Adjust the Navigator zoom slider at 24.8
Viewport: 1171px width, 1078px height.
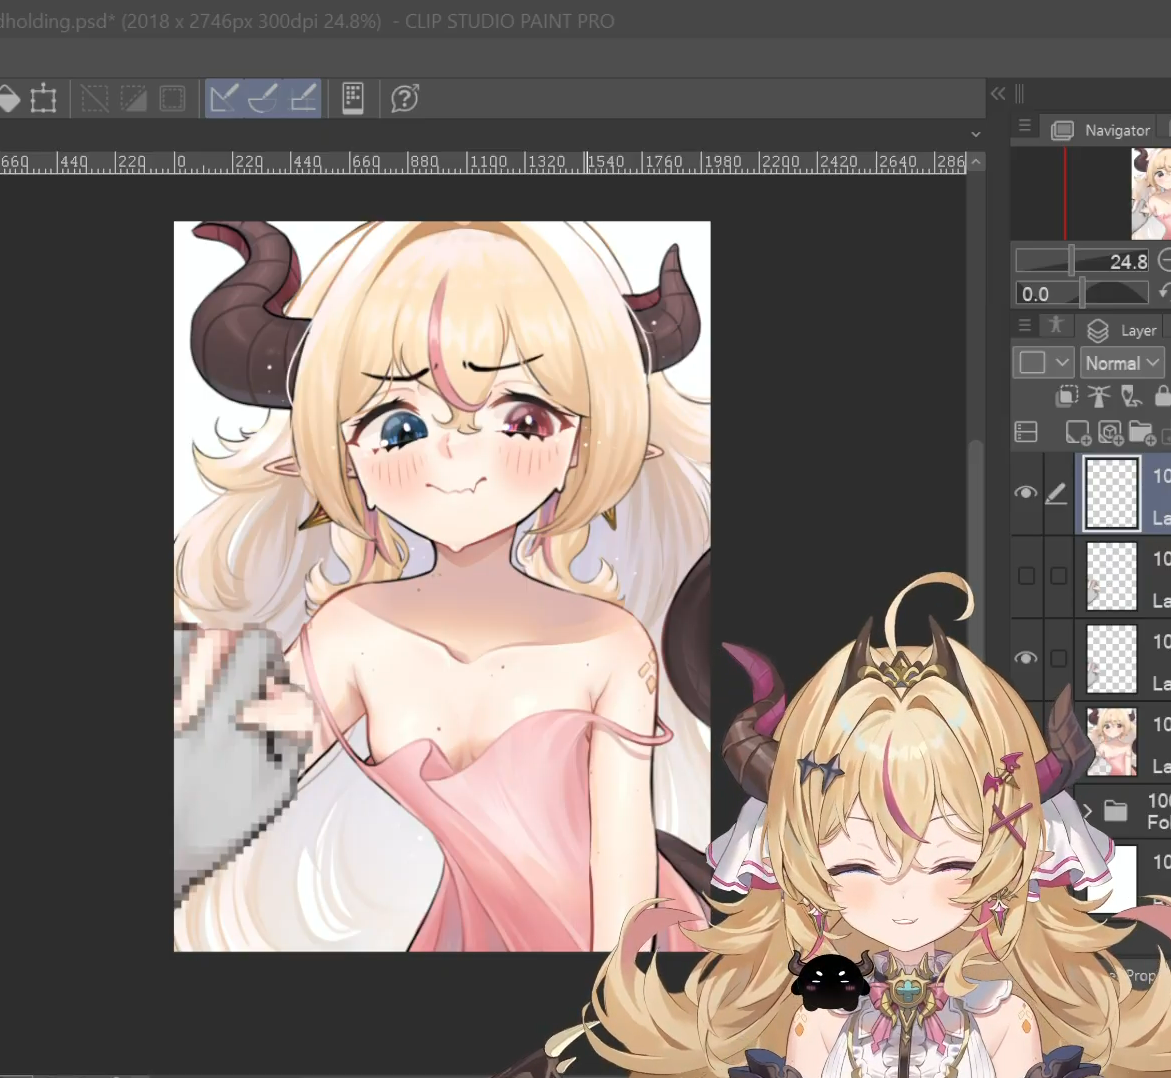tap(1081, 261)
